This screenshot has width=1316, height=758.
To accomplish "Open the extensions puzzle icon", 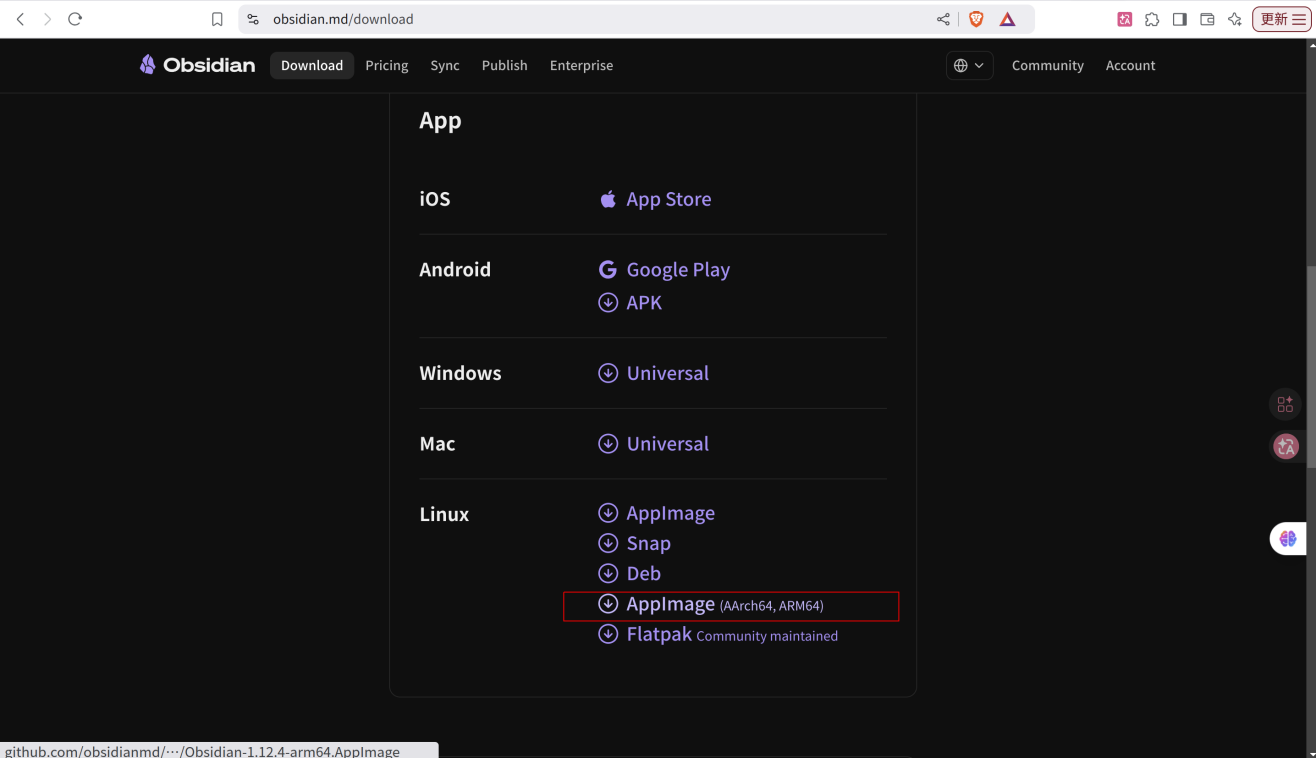I will tap(1152, 19).
